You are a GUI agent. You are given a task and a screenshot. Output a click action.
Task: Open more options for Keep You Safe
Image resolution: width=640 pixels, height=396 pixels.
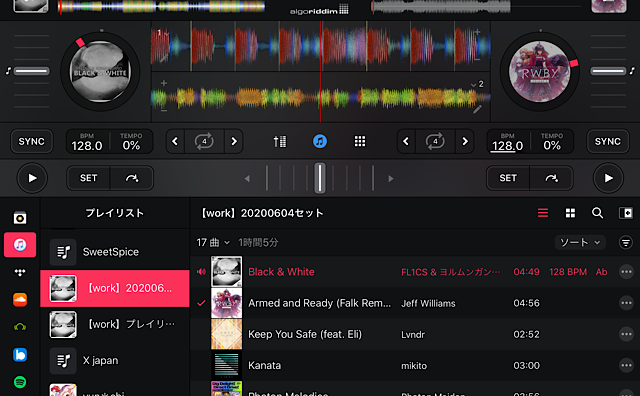626,334
